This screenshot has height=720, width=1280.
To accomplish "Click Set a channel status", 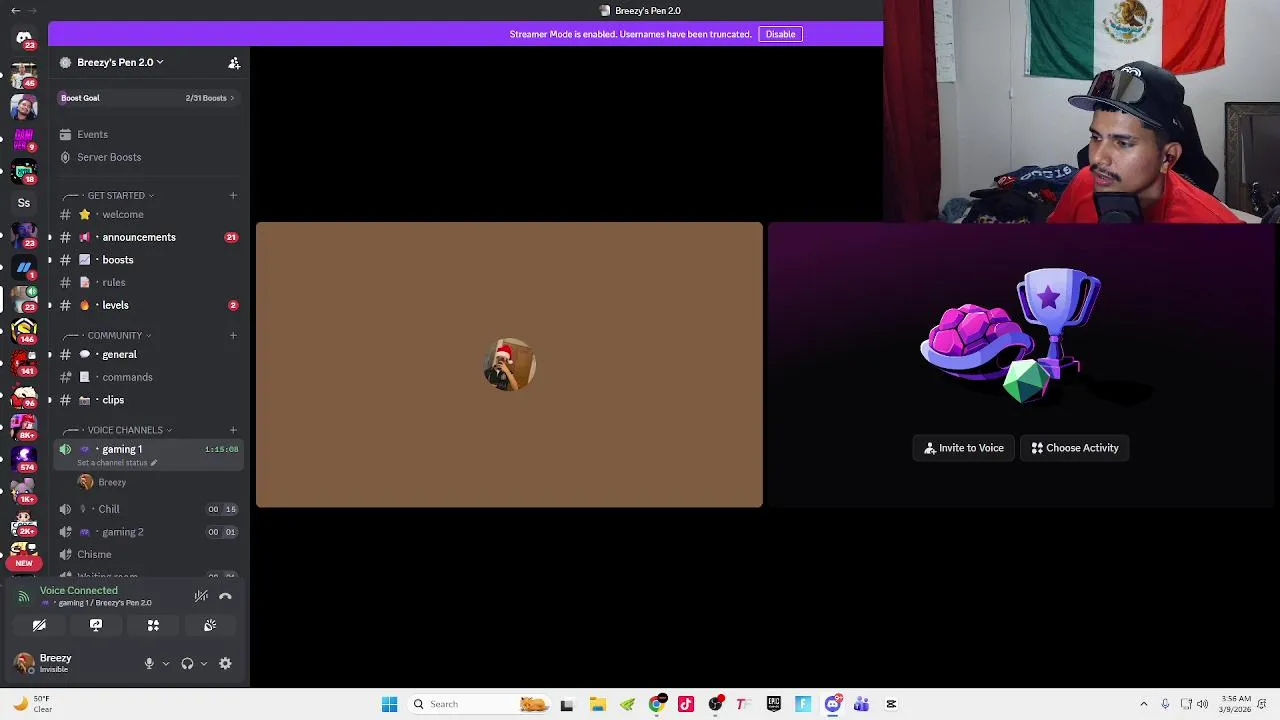I will pos(117,463).
